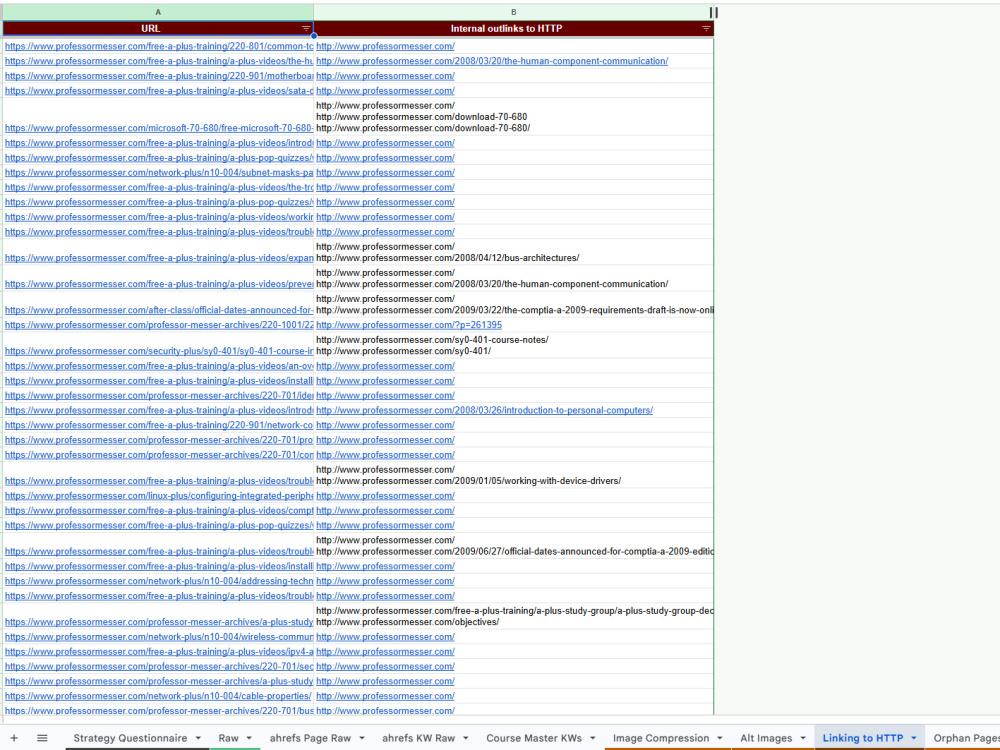The image size is (1000, 750).
Task: Open Raw tab dropdown arrow
Action: (249, 738)
